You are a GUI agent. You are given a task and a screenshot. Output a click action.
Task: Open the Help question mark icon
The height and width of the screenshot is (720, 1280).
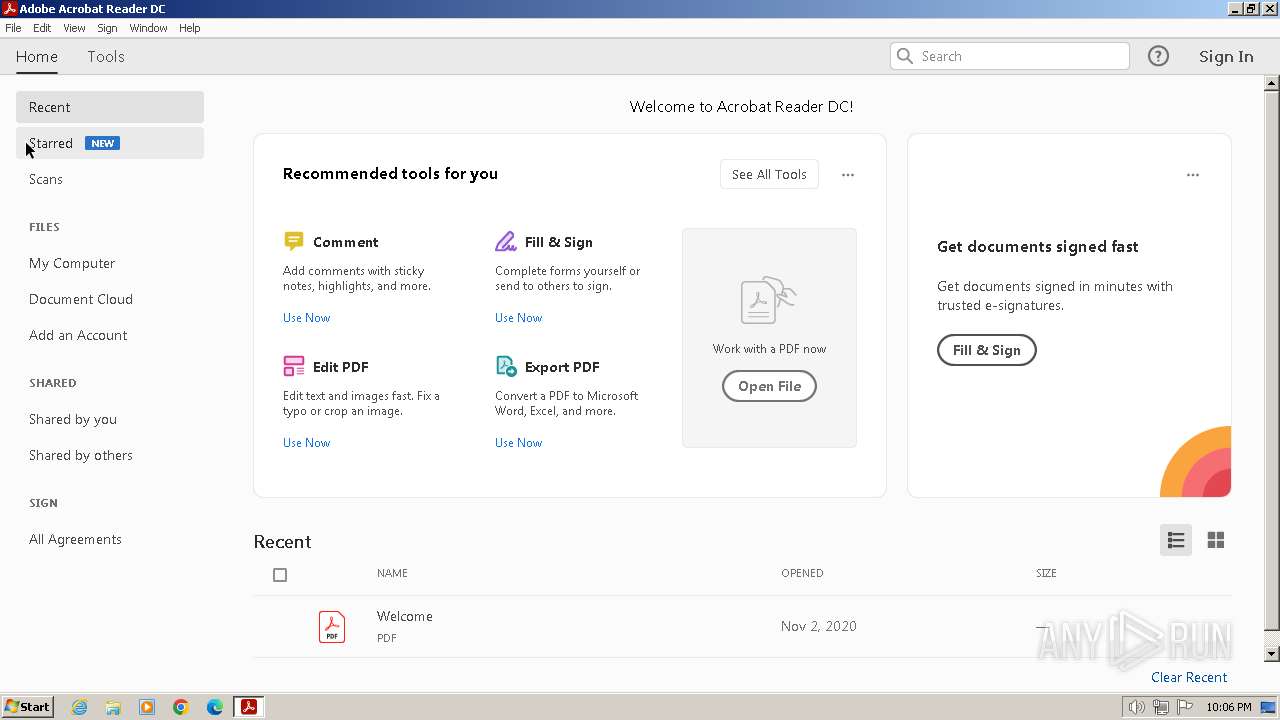coord(1158,56)
